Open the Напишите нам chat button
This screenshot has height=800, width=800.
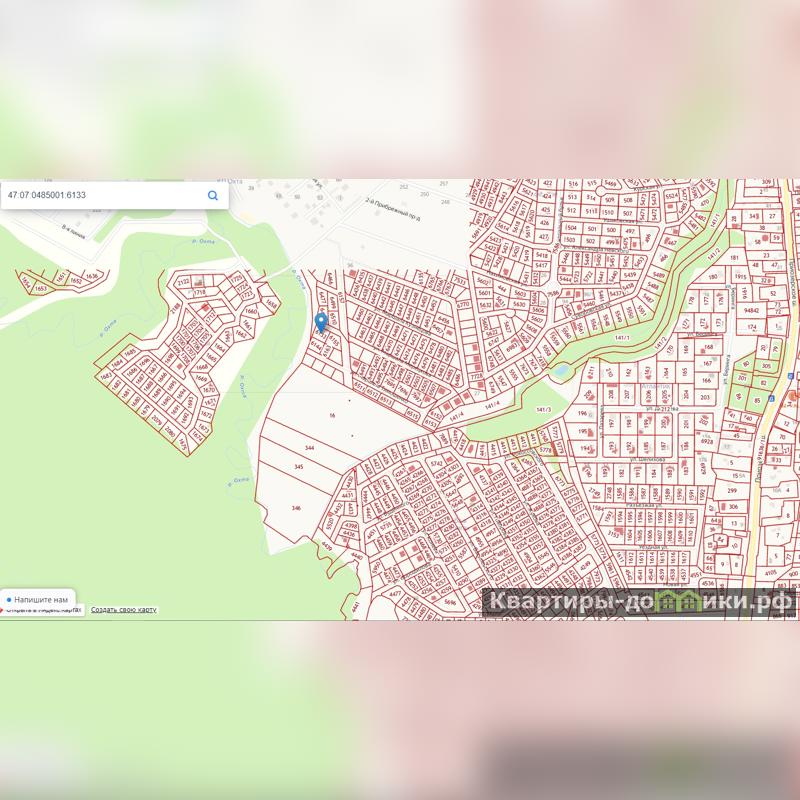point(38,599)
